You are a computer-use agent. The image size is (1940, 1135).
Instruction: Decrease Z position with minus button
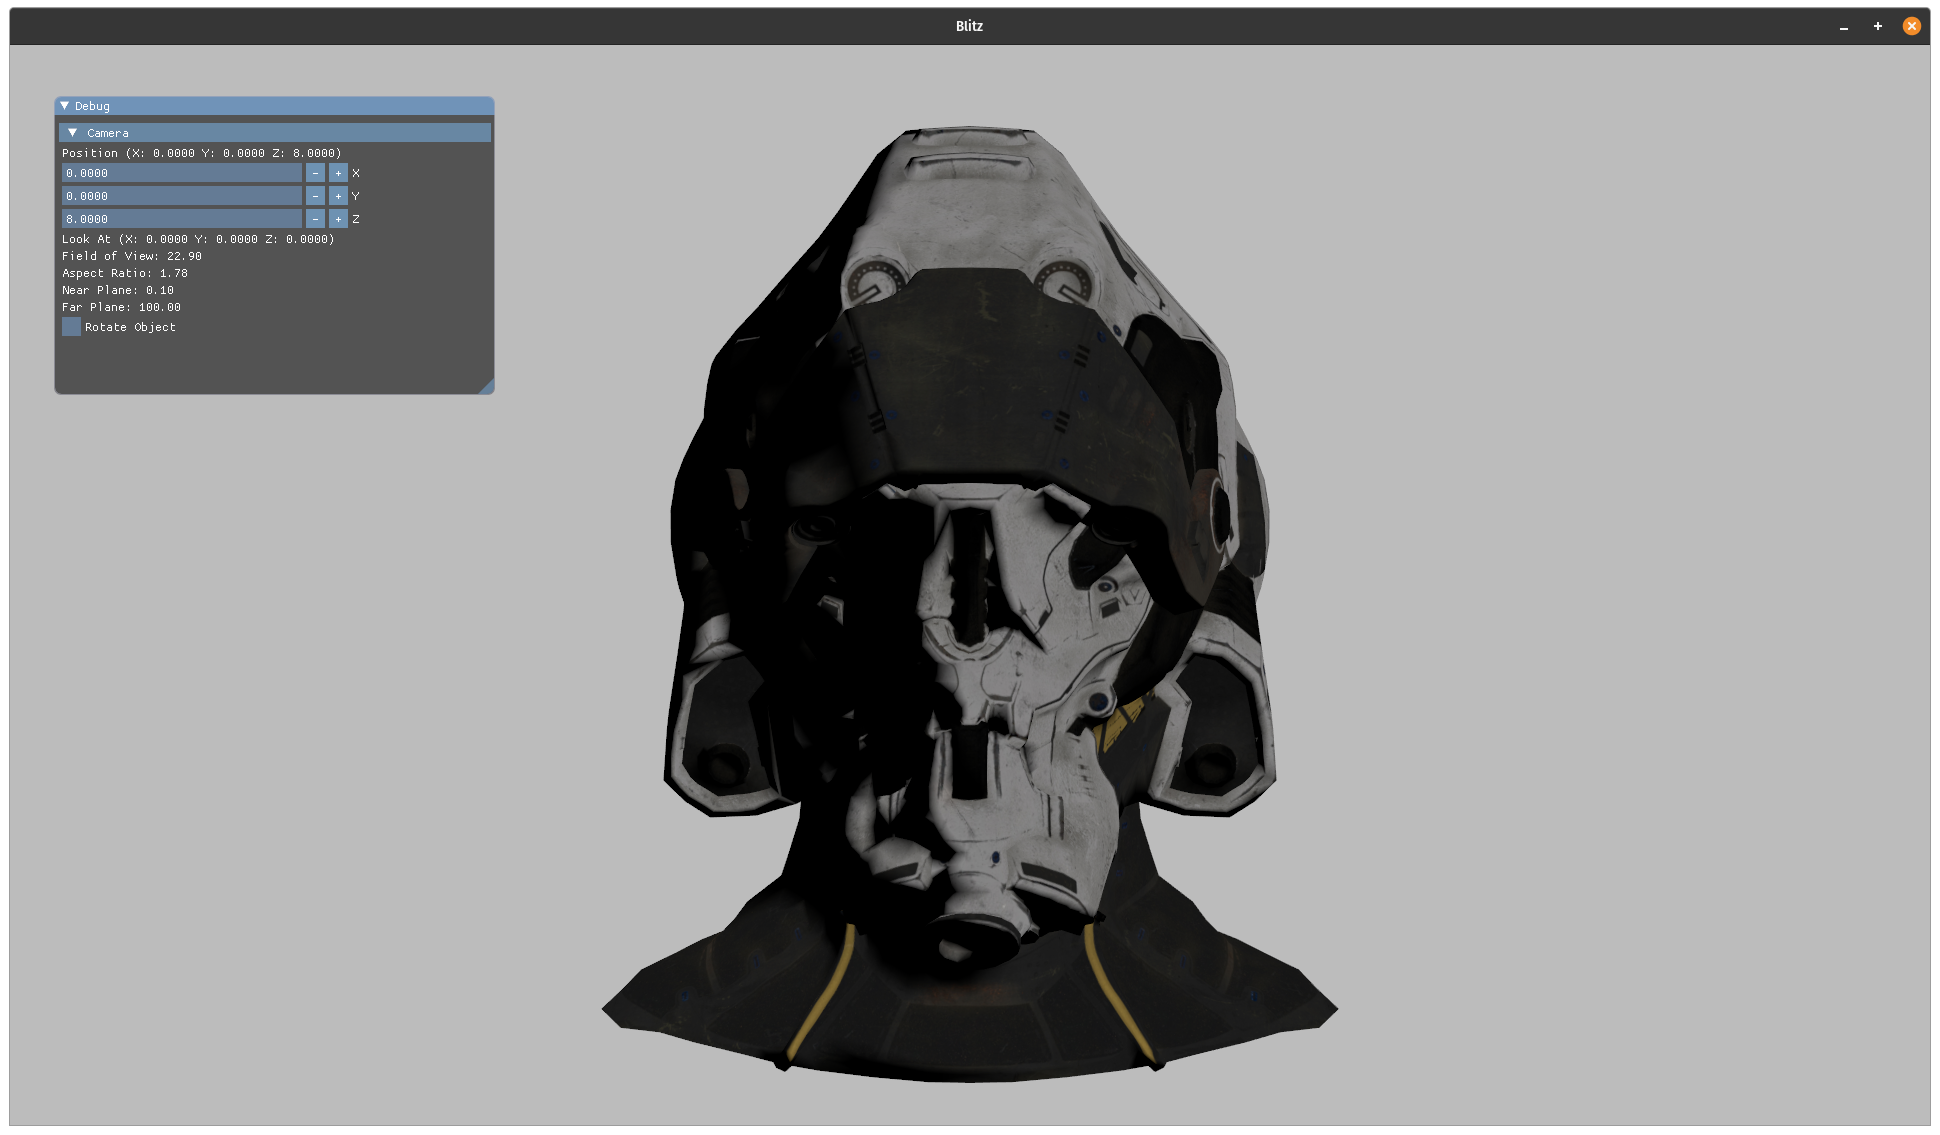pos(315,219)
